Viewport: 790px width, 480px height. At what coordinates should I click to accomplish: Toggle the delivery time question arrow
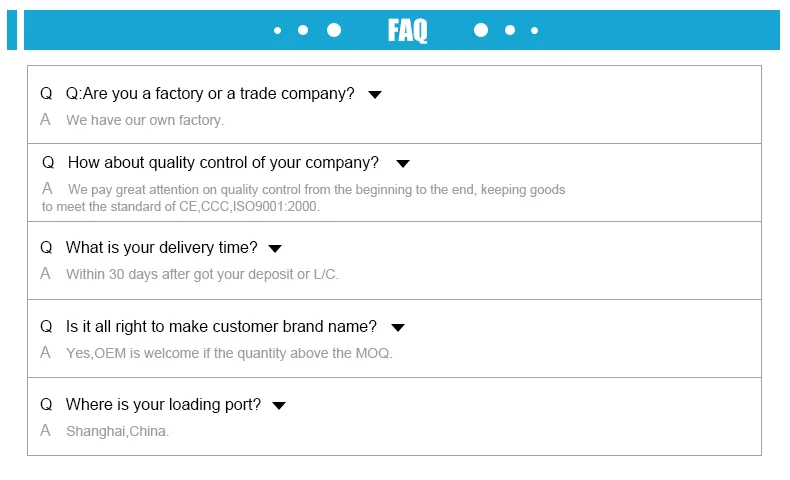275,249
